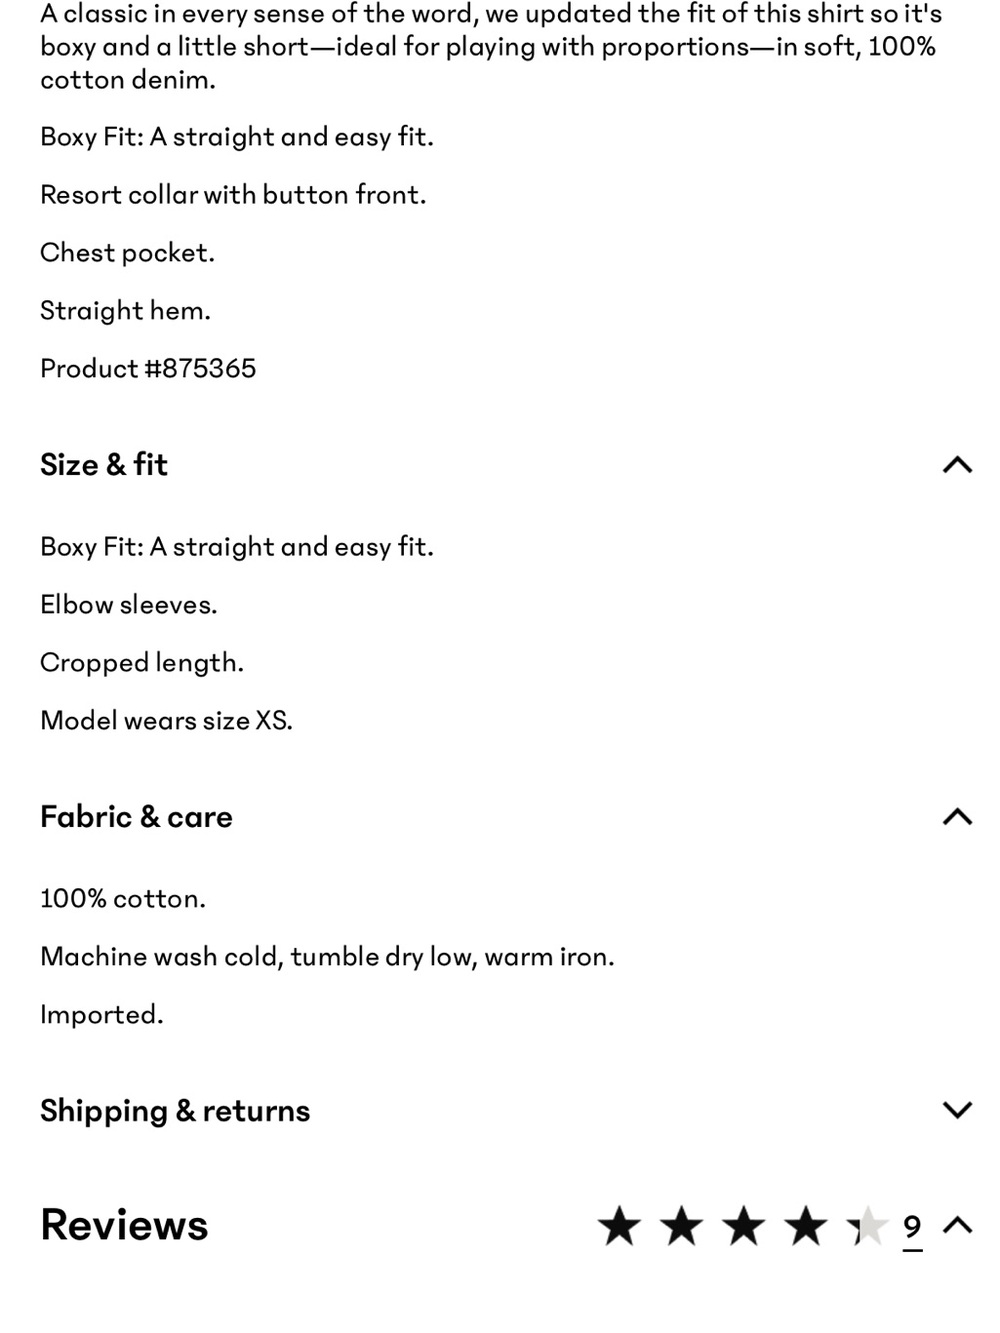The image size is (1000, 1333).
Task: Select the Size & fit section heading
Action: (104, 464)
